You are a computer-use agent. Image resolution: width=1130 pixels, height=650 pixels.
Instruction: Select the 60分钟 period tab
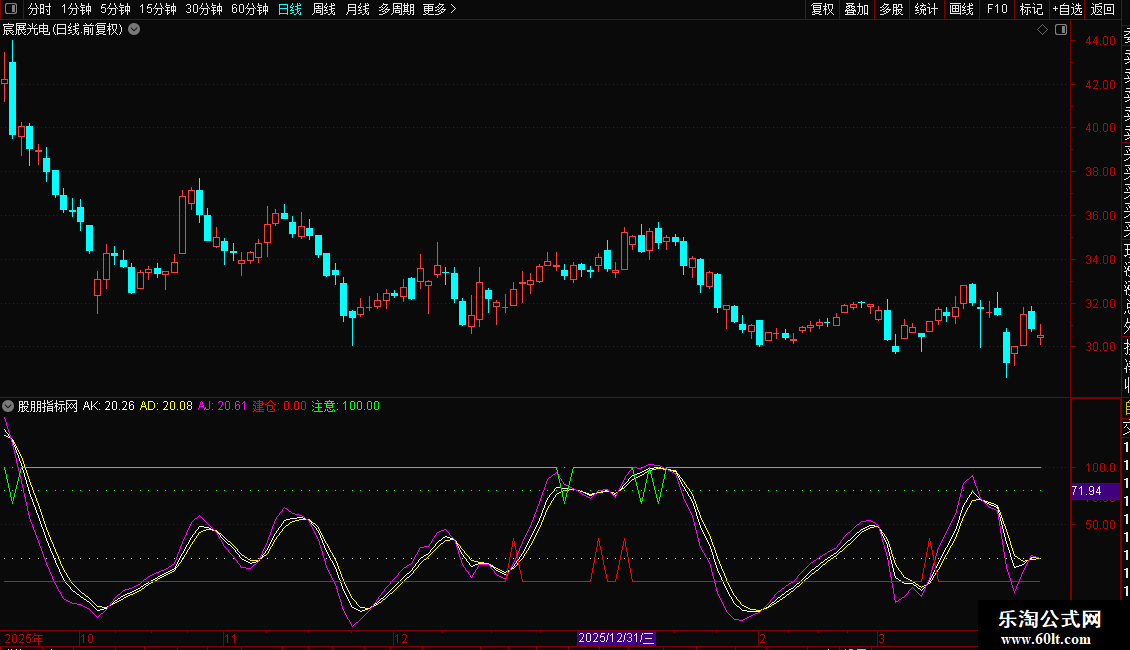click(250, 9)
